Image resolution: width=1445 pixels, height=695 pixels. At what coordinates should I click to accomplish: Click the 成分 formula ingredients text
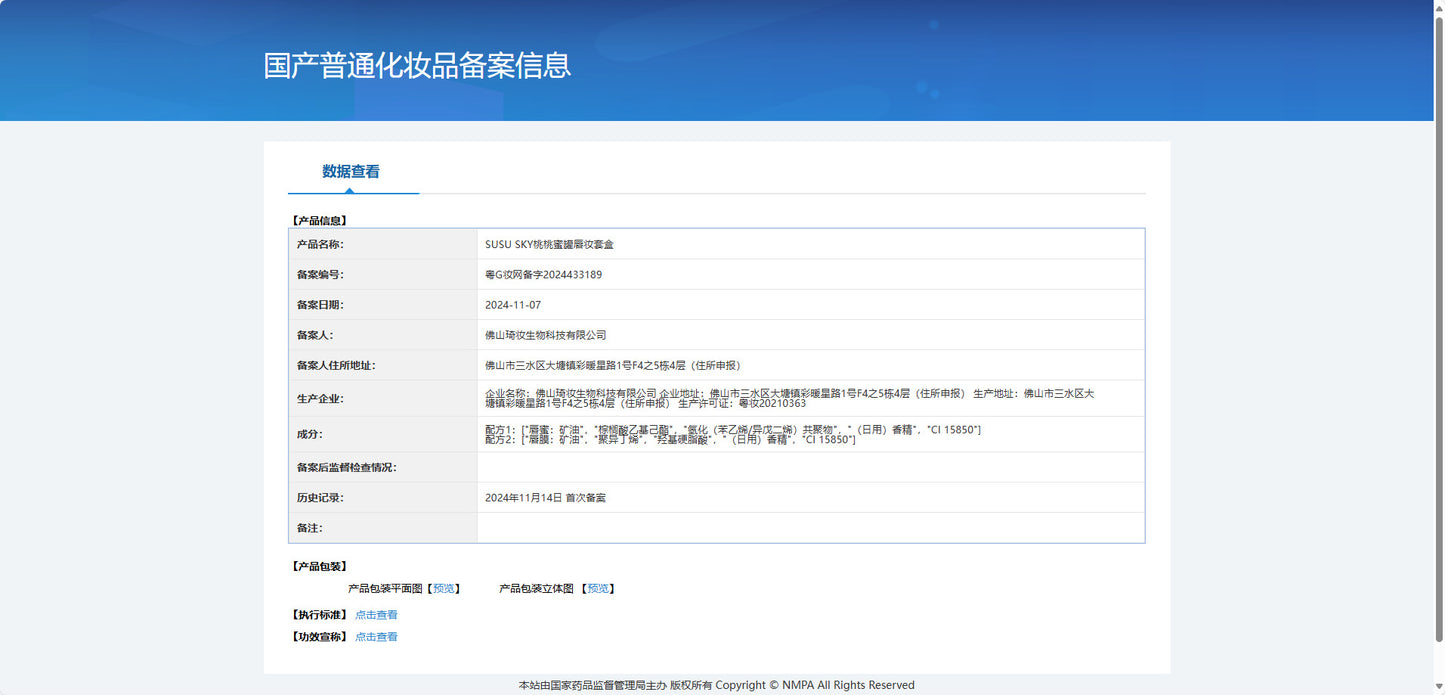point(733,434)
